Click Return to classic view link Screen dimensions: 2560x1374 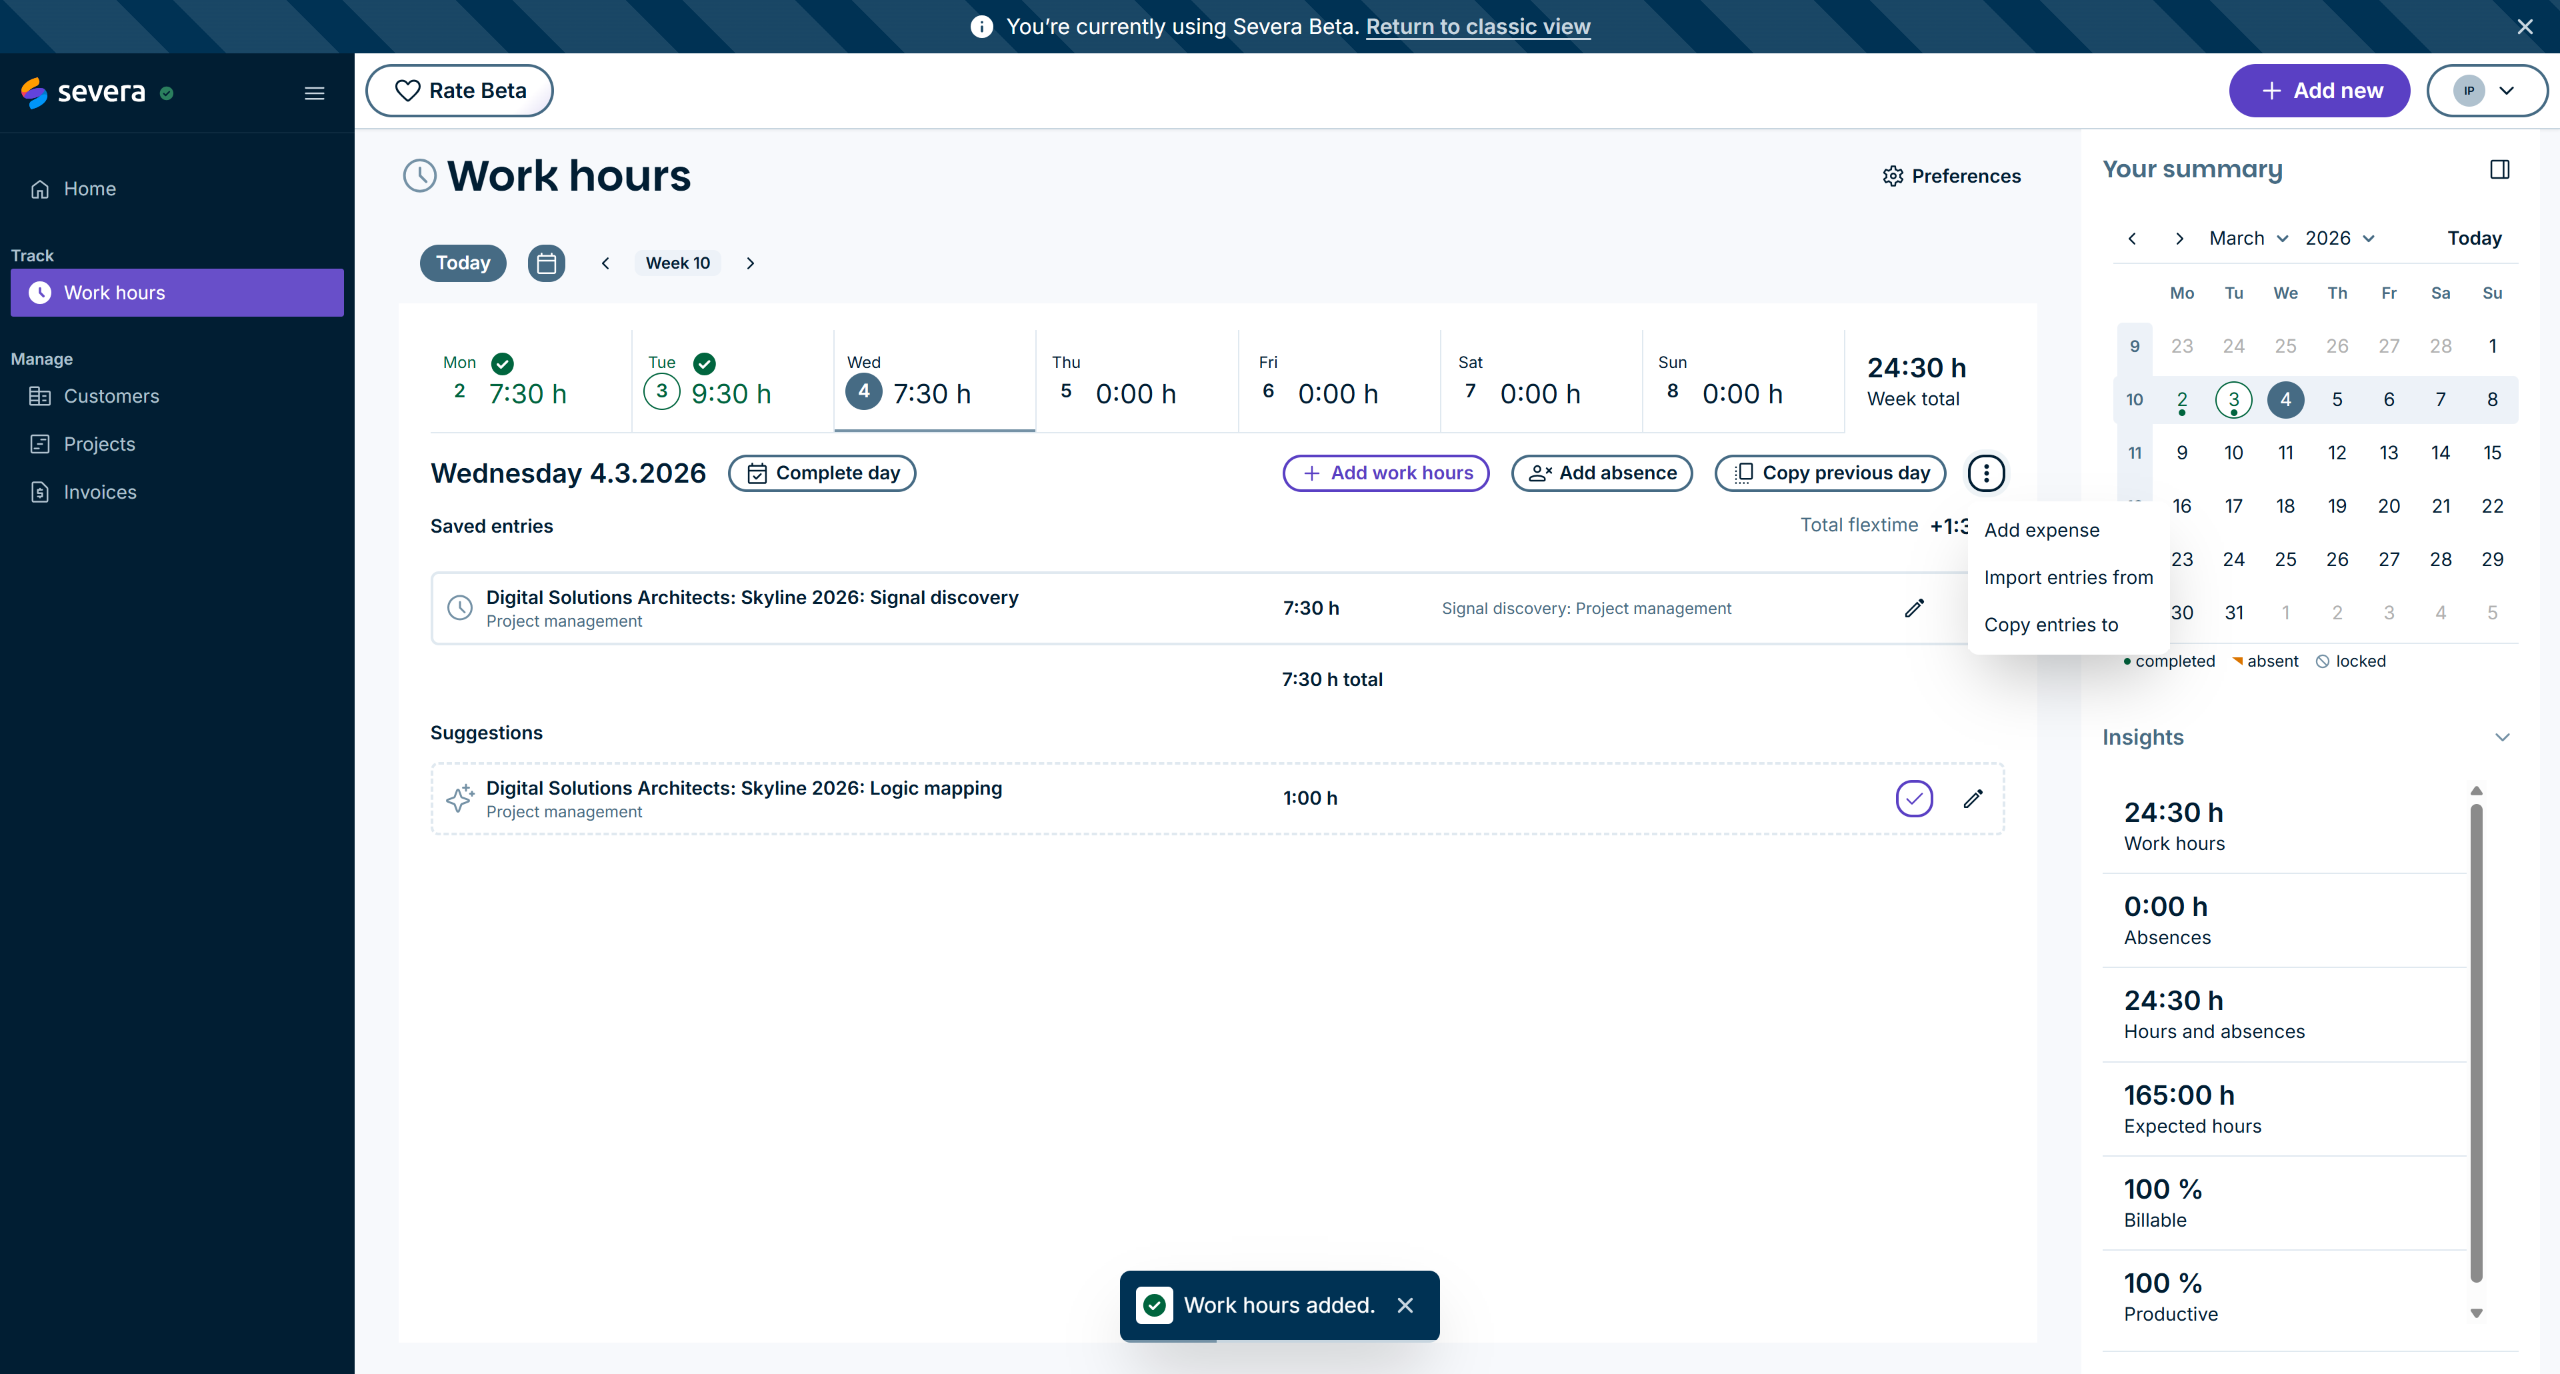point(1477,27)
